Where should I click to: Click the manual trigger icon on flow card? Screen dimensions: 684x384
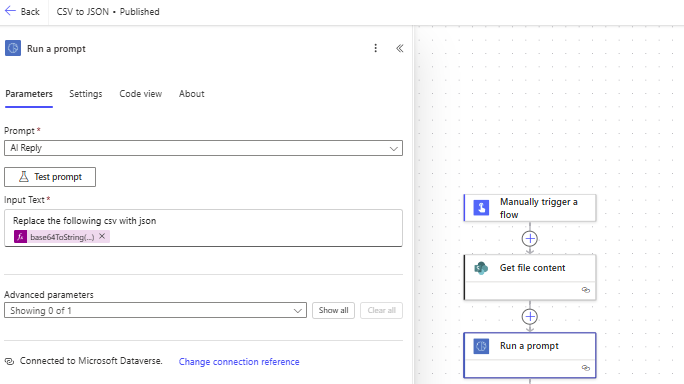point(481,208)
